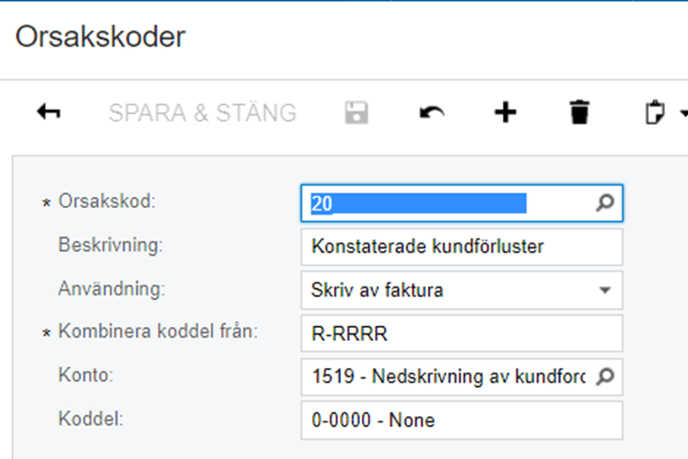Click the Kombinera koddel från field
The height and width of the screenshot is (459, 688).
pyautogui.click(x=460, y=334)
